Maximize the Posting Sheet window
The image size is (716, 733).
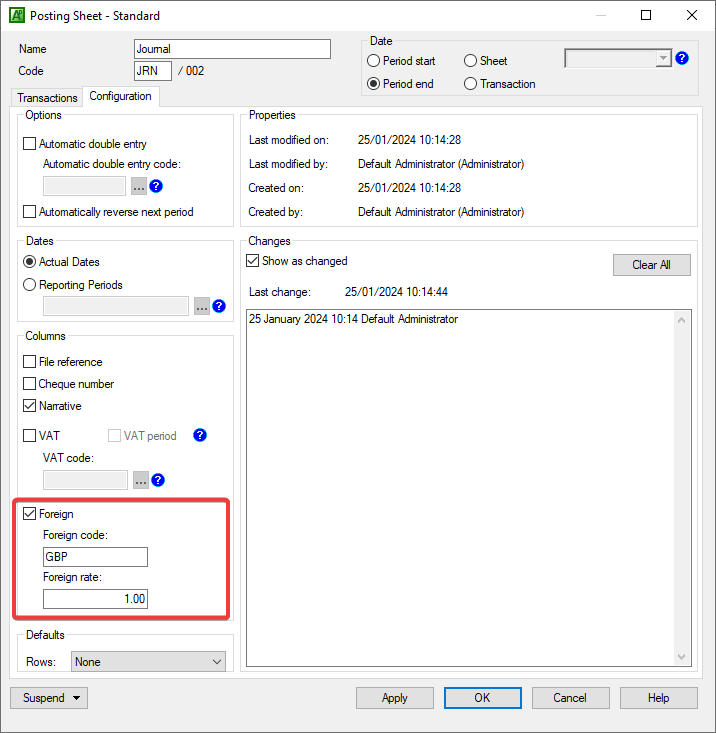[646, 15]
